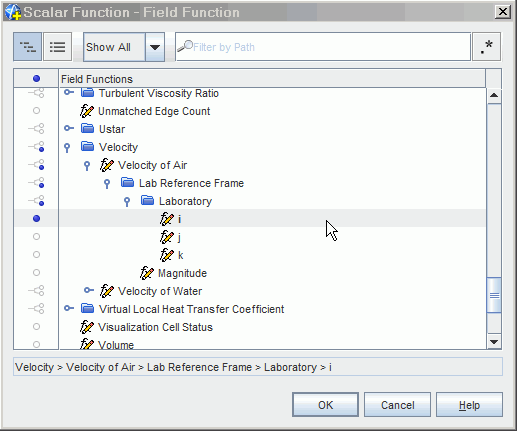The width and height of the screenshot is (517, 431).
Task: Select Unmatched Edge Count field function
Action: [x=154, y=111]
